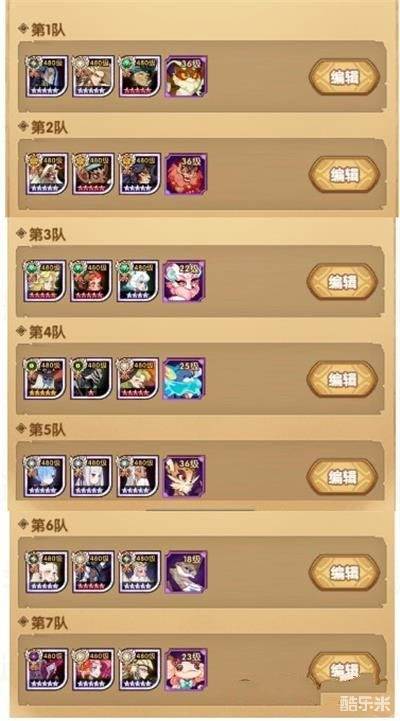This screenshot has width=400, height=721.
Task: Click the second hero portrait in 第4队
Action: [x=91, y=378]
